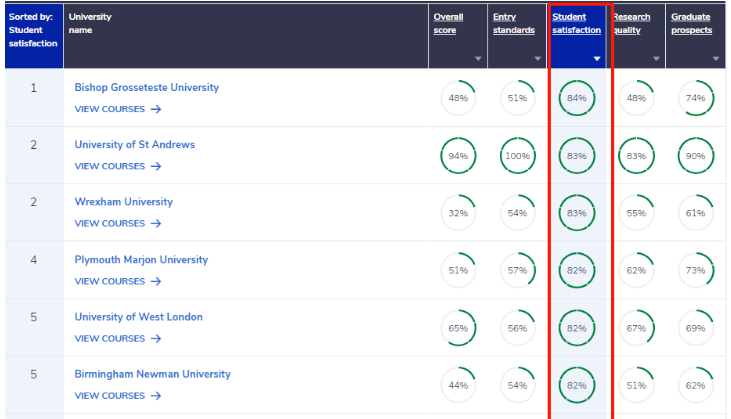This screenshot has height=419, width=731.
Task: Click Birmingham Newman 54% entry standards circle
Action: pos(517,385)
